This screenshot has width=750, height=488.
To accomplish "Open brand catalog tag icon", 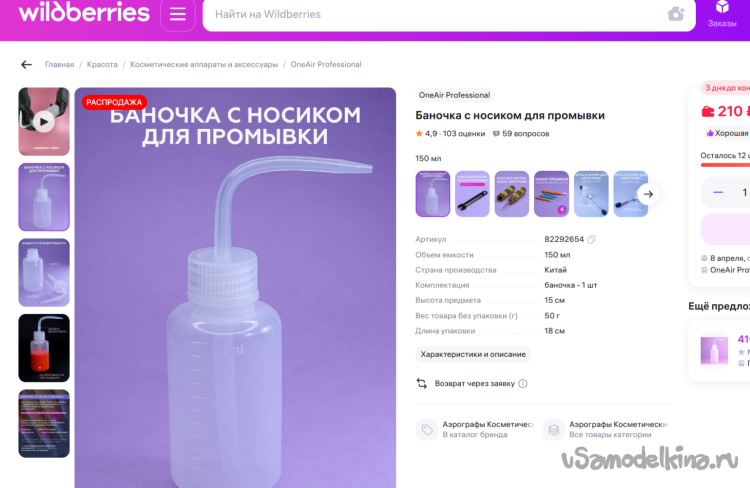I will [x=427, y=430].
